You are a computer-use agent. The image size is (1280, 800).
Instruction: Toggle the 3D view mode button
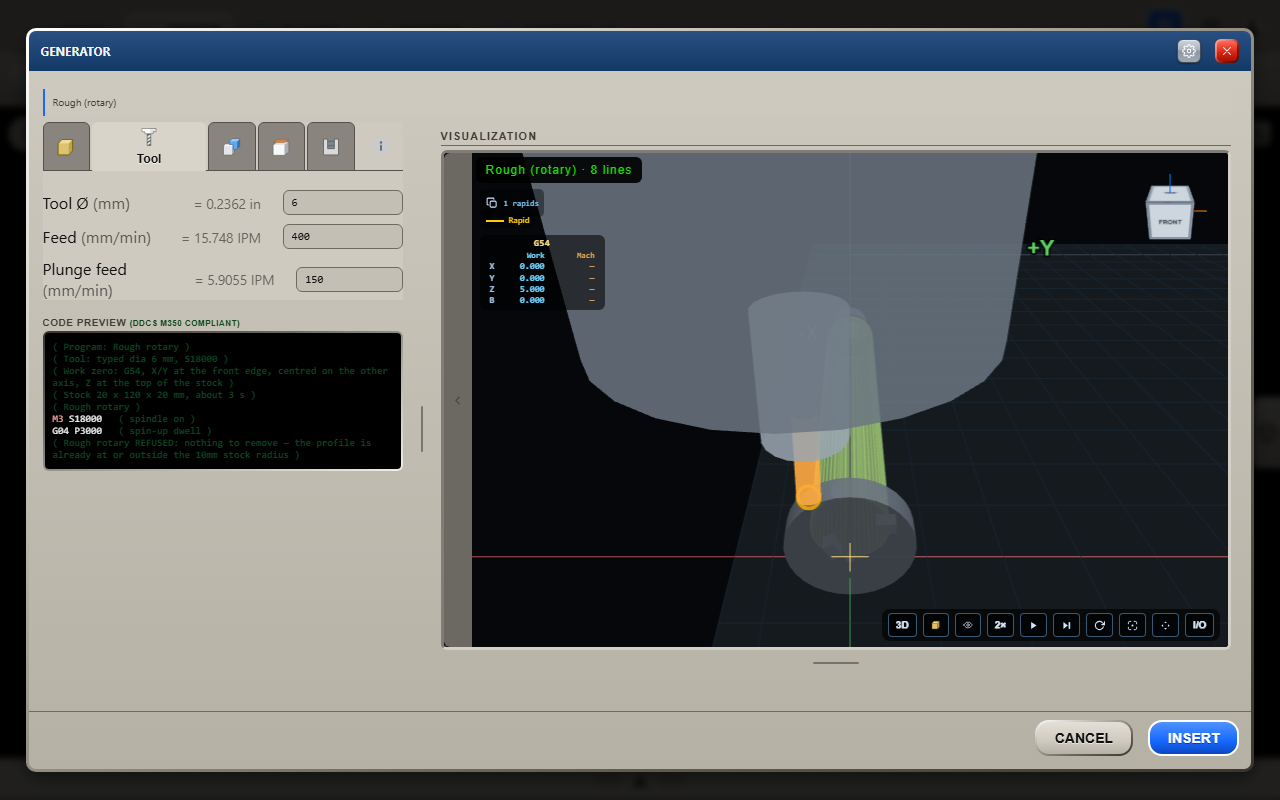pyautogui.click(x=903, y=625)
